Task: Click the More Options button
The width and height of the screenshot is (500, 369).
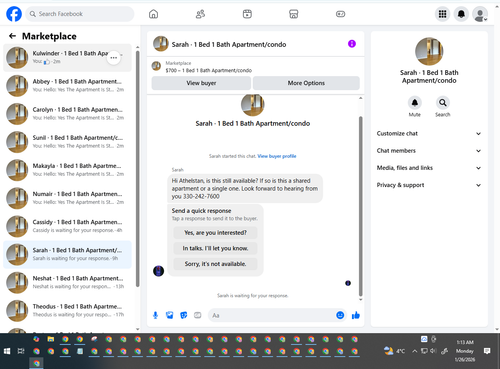Action: coord(306,83)
